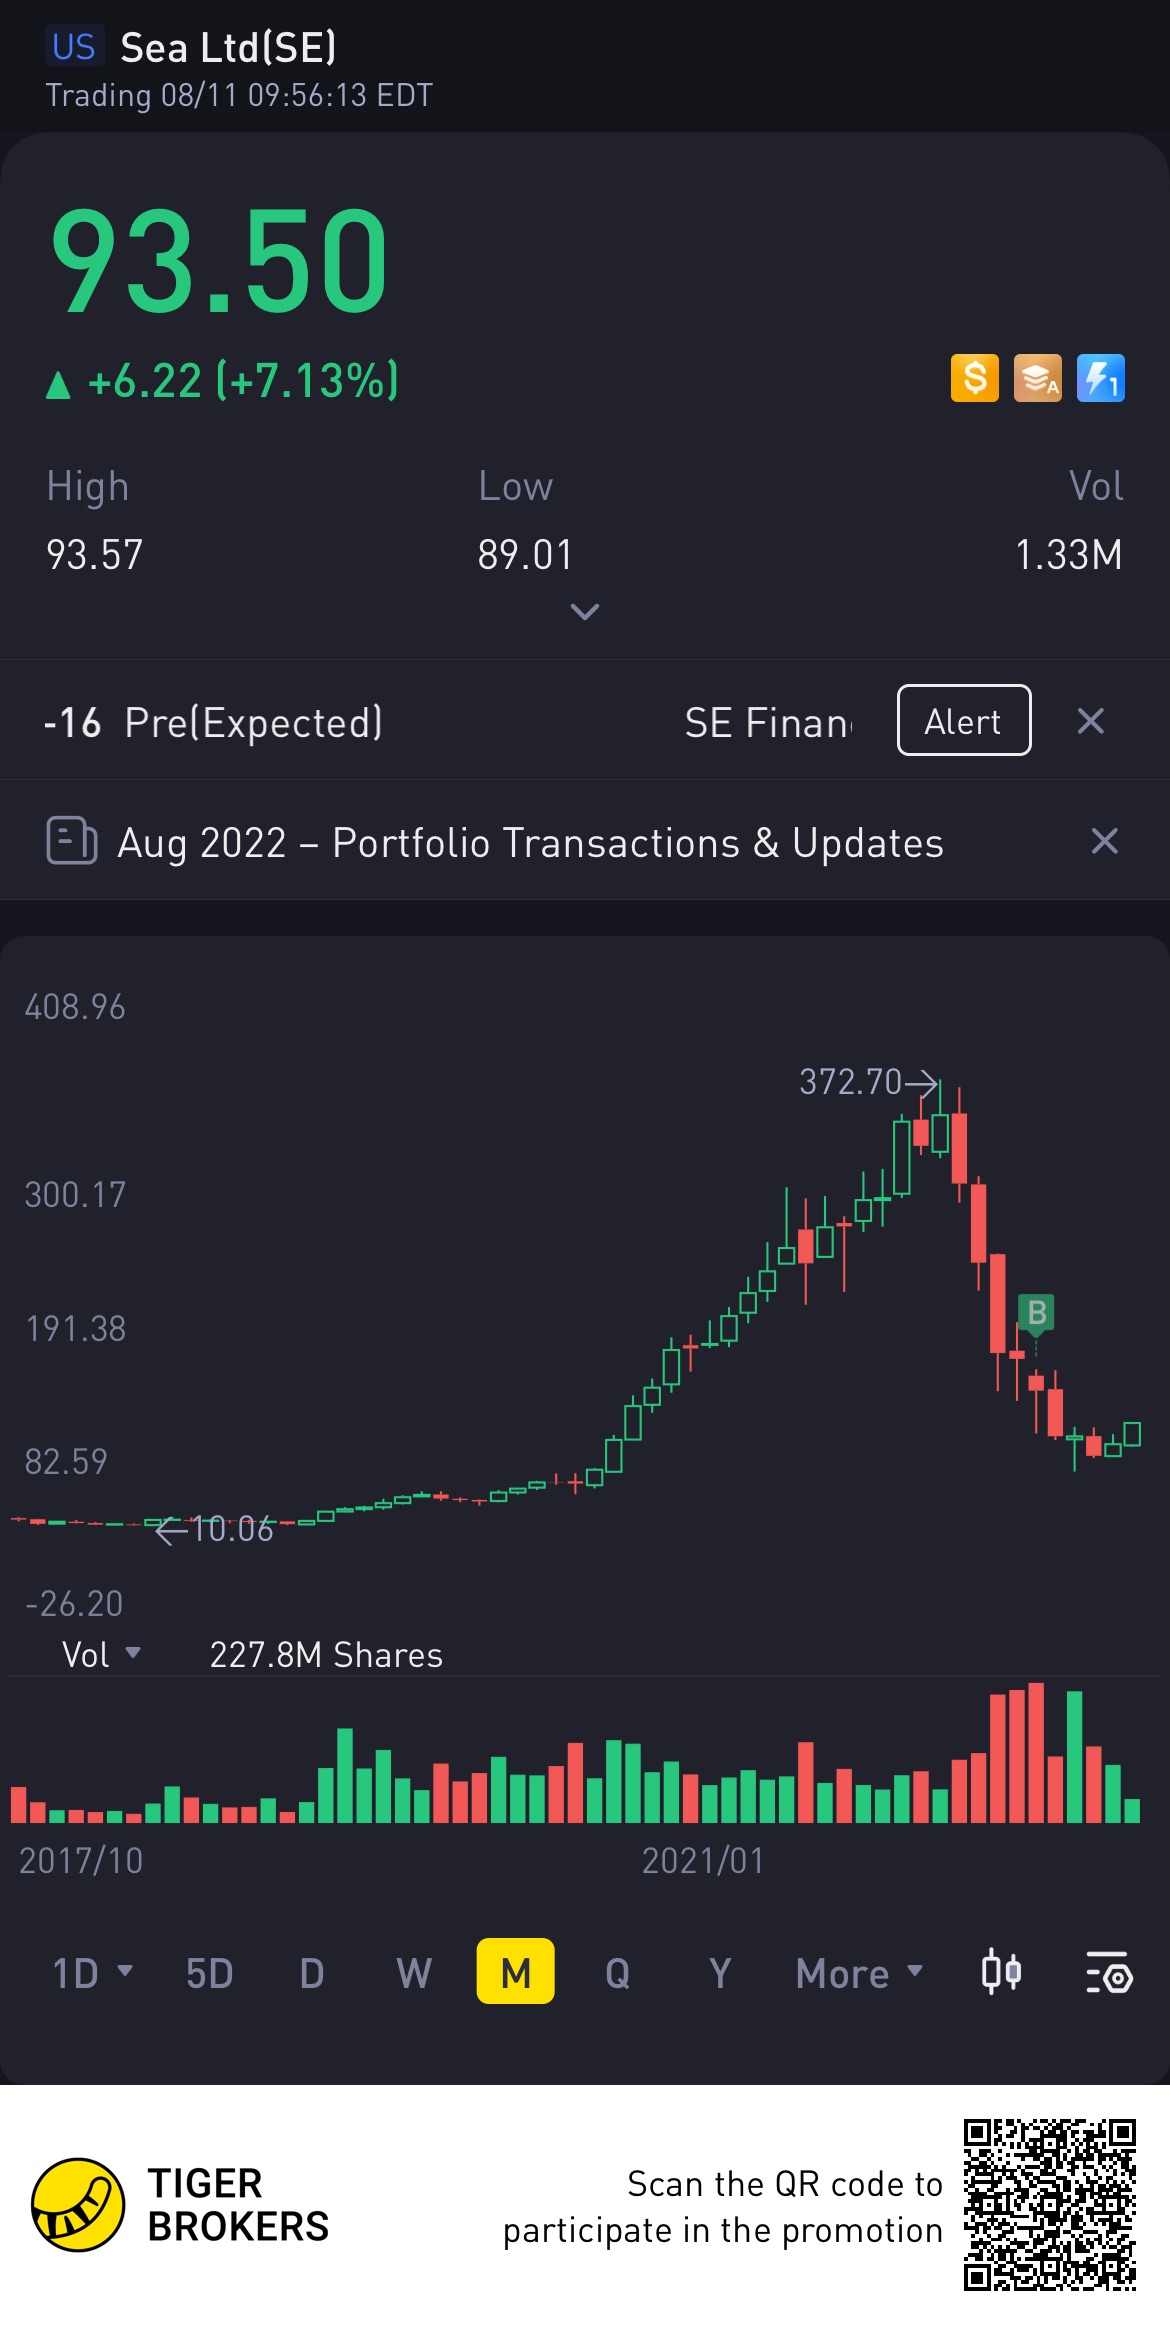Select the Q quarterly timeframe tab
This screenshot has width=1170, height=2325.
pos(618,1973)
